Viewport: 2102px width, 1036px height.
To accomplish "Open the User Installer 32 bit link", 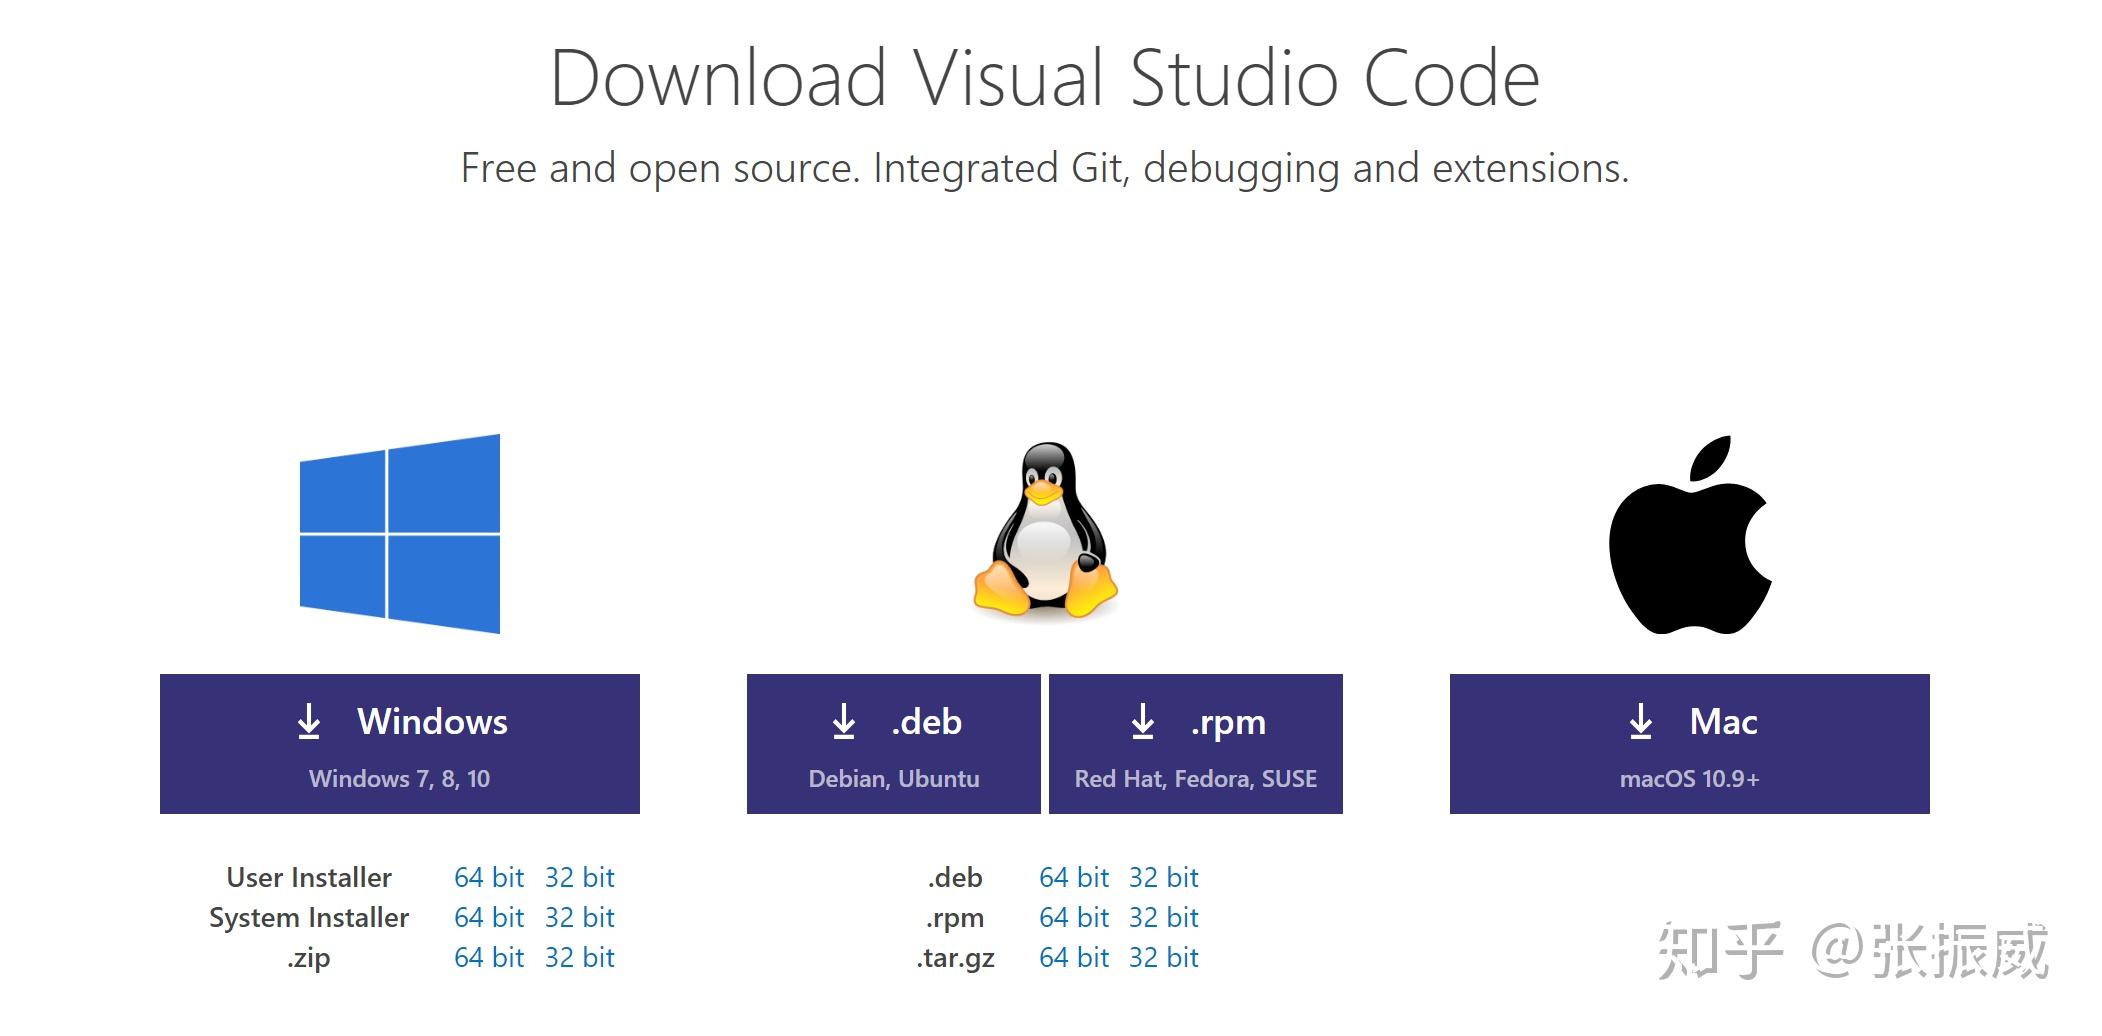I will pos(580,878).
